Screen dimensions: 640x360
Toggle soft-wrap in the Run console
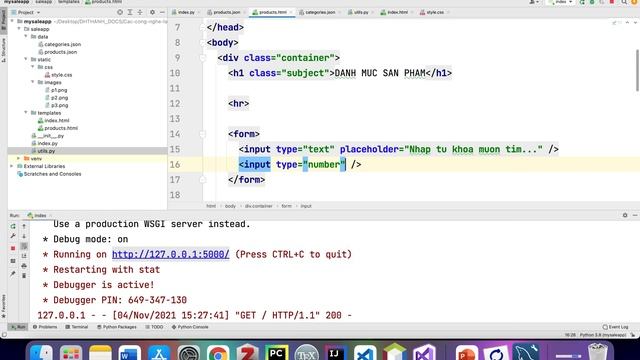click(x=24, y=246)
